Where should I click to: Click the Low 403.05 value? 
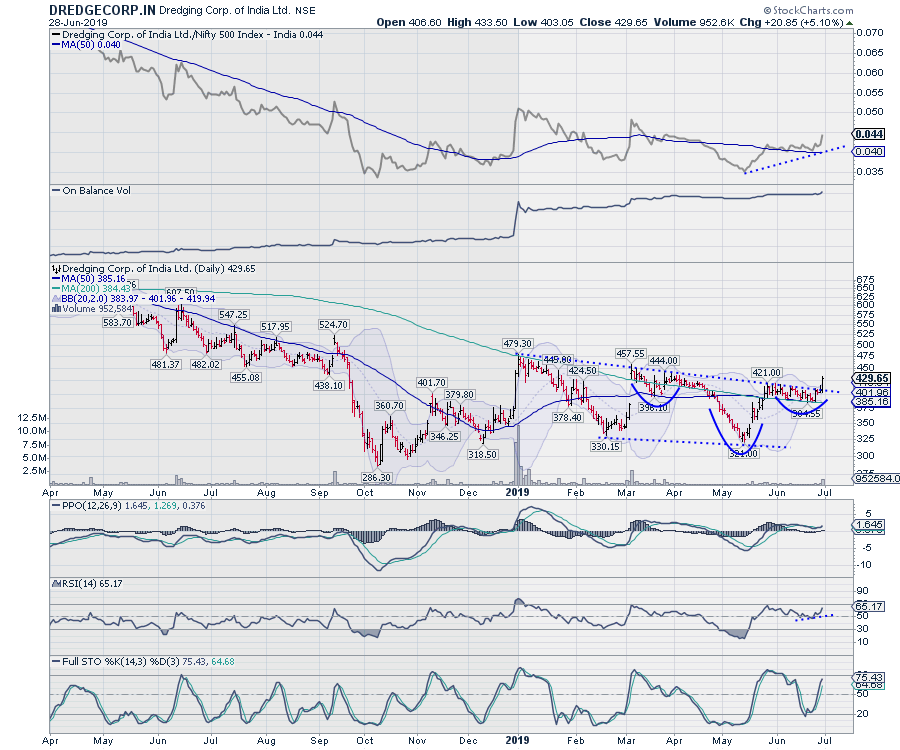543,22
